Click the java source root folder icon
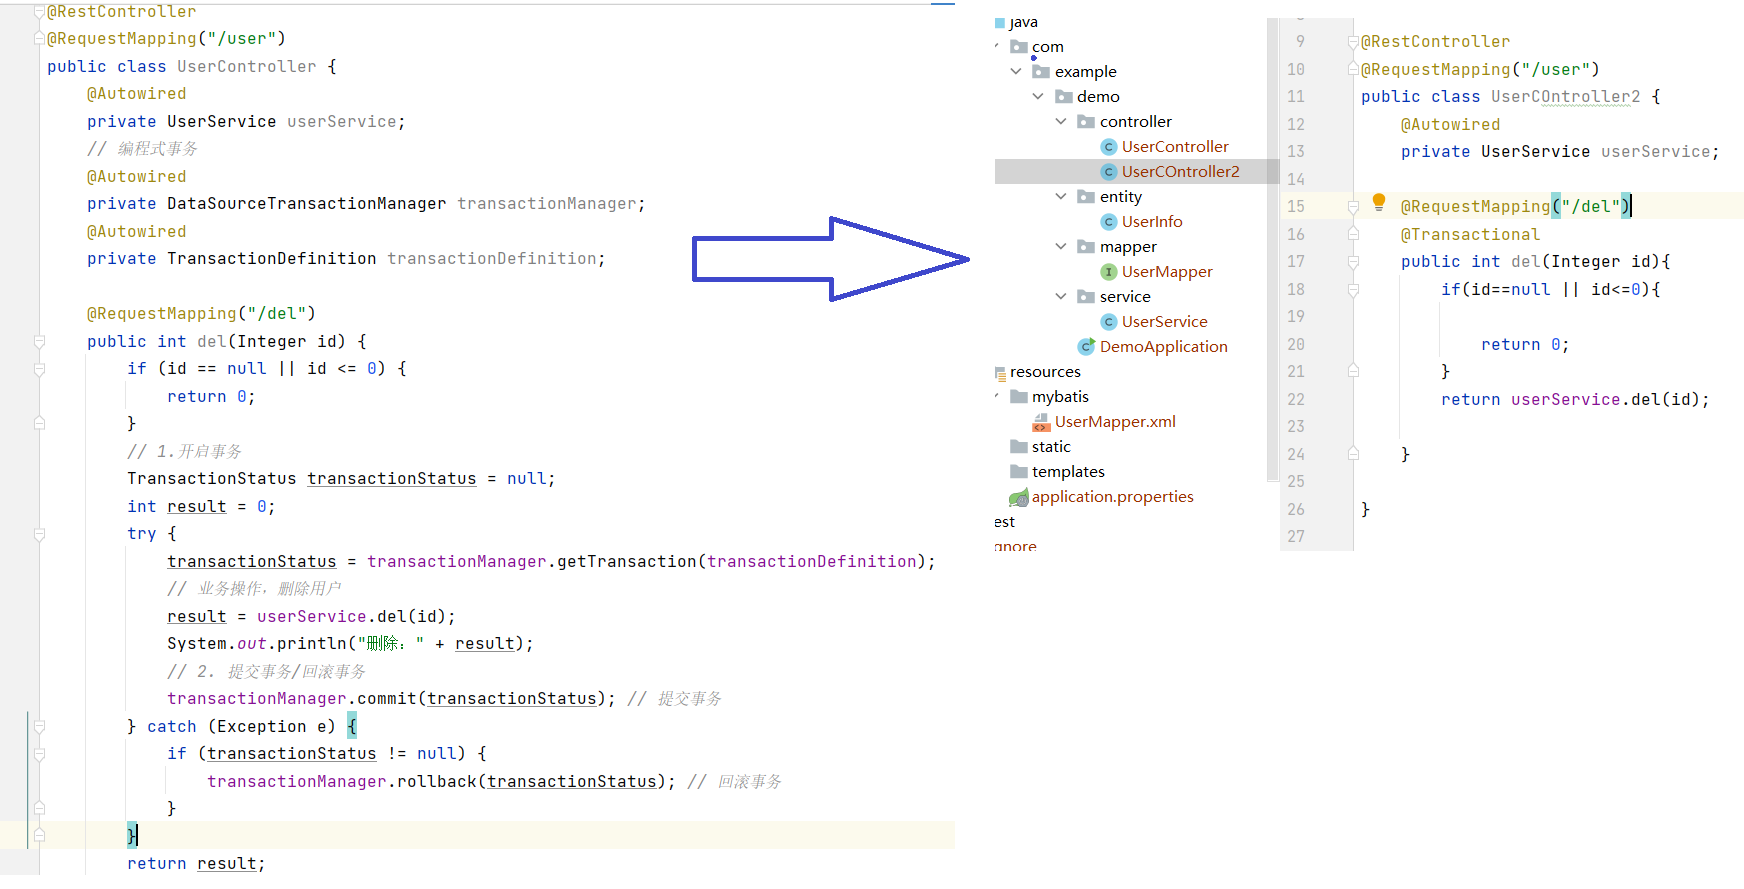This screenshot has height=889, width=1744. pos(1000,23)
